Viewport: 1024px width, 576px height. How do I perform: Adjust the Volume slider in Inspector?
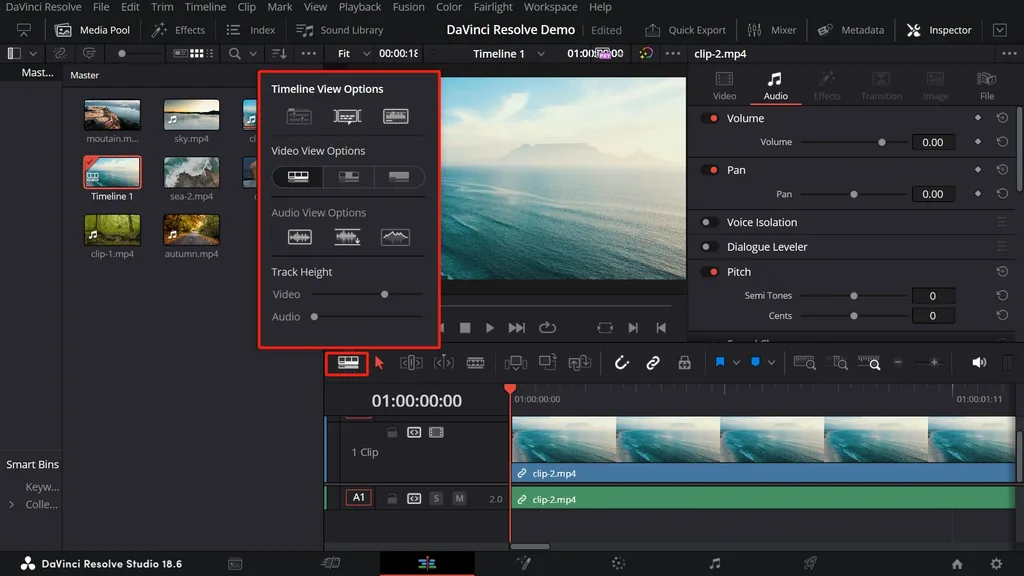pyautogui.click(x=882, y=142)
